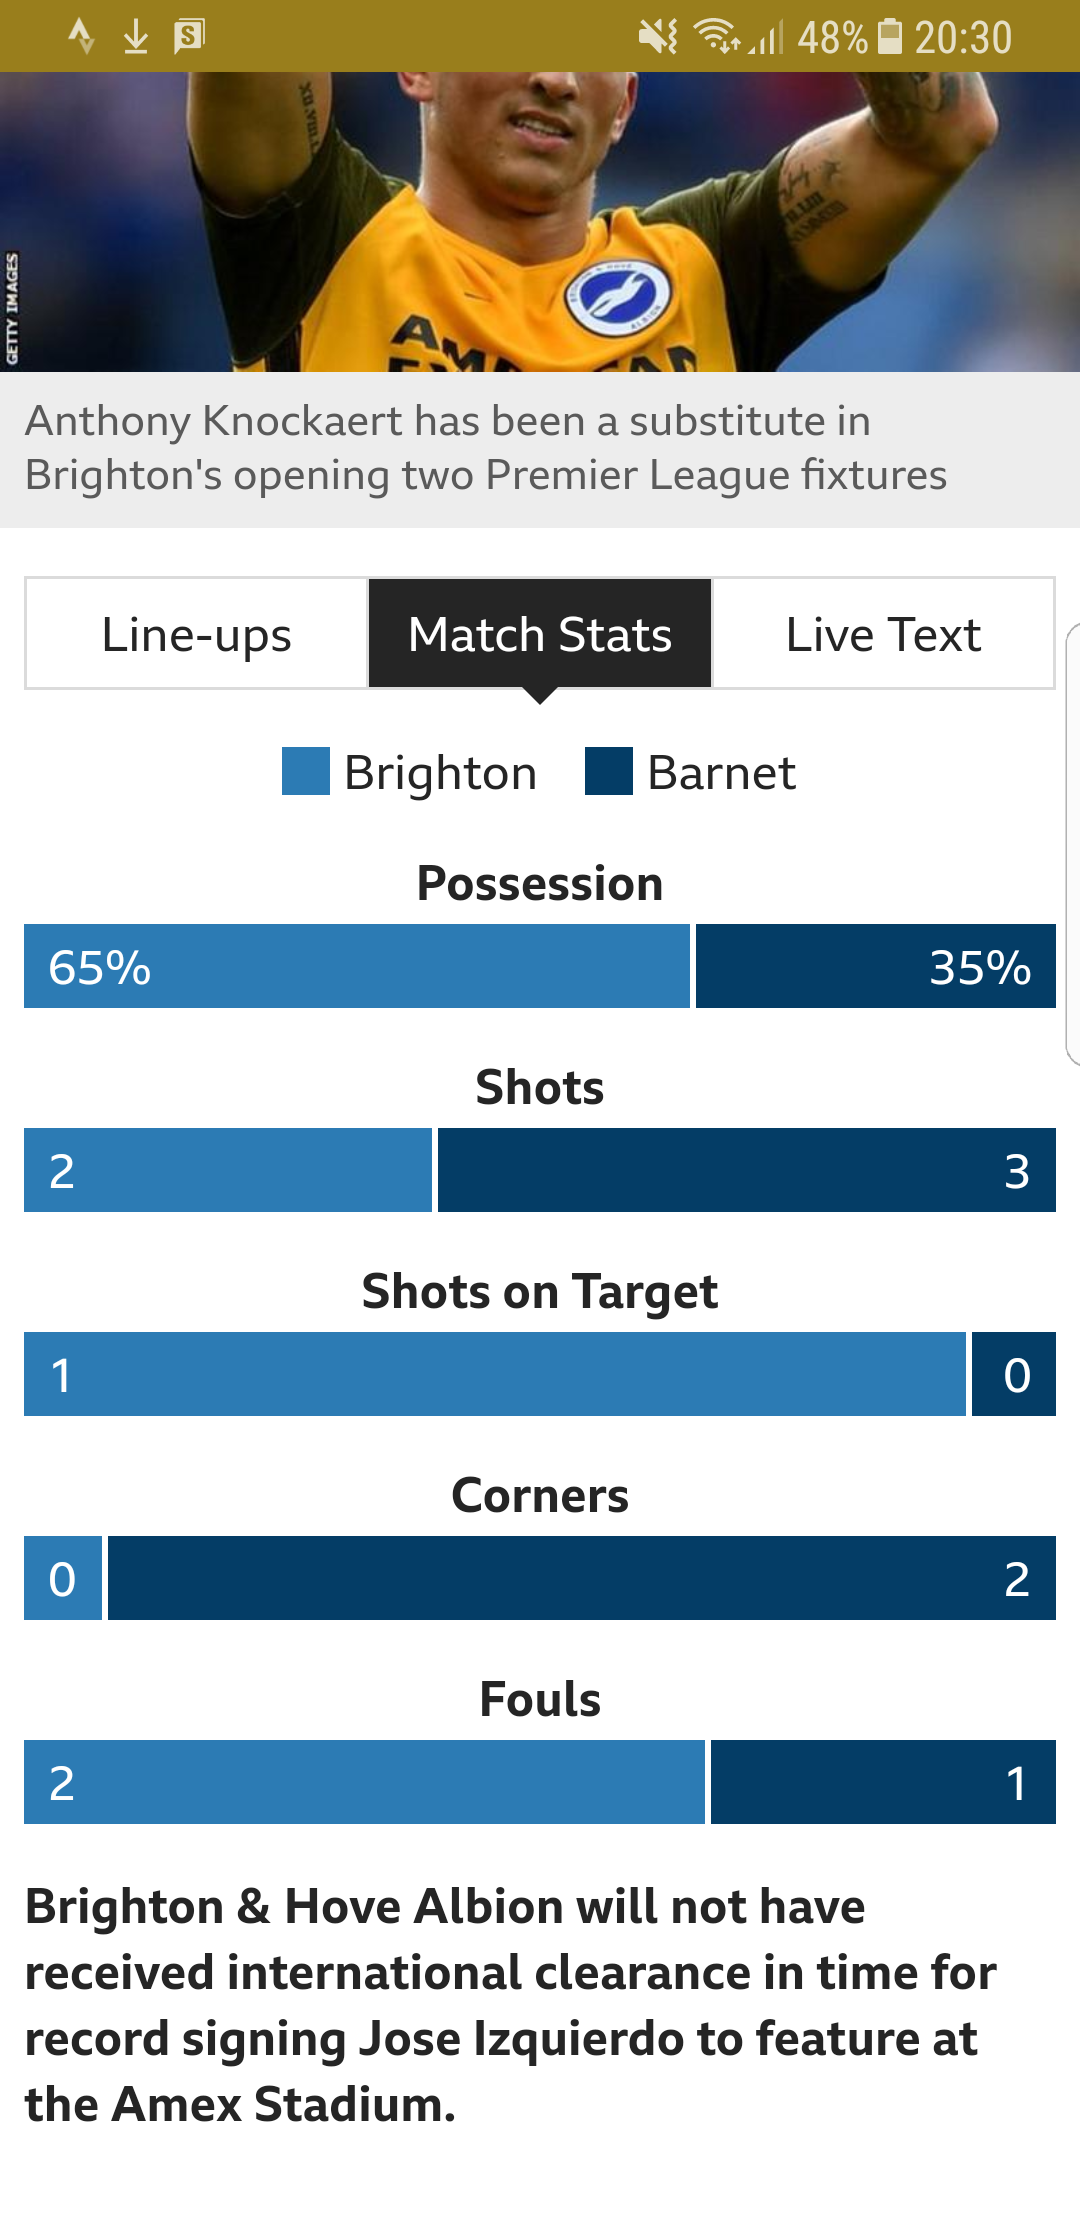
Task: Tap the S app notification icon
Action: (x=189, y=37)
